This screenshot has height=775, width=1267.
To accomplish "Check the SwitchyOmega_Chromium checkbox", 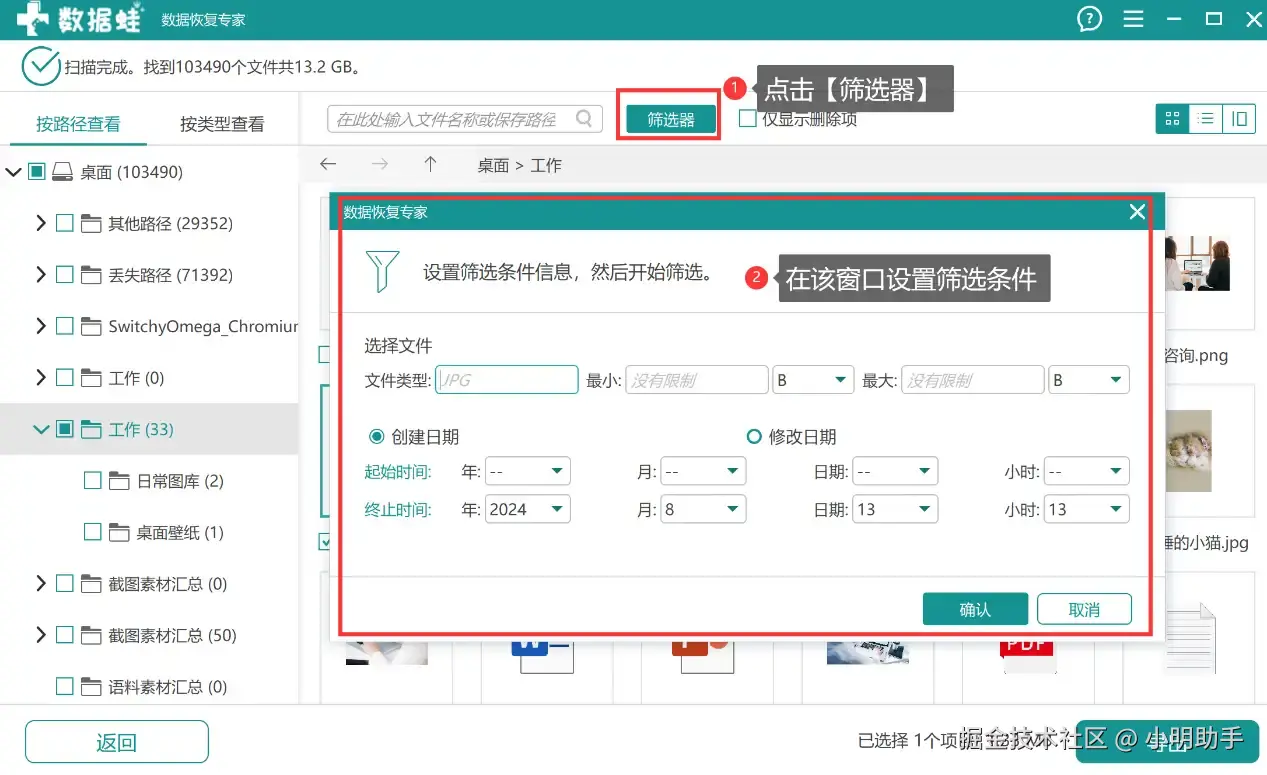I will pos(65,326).
